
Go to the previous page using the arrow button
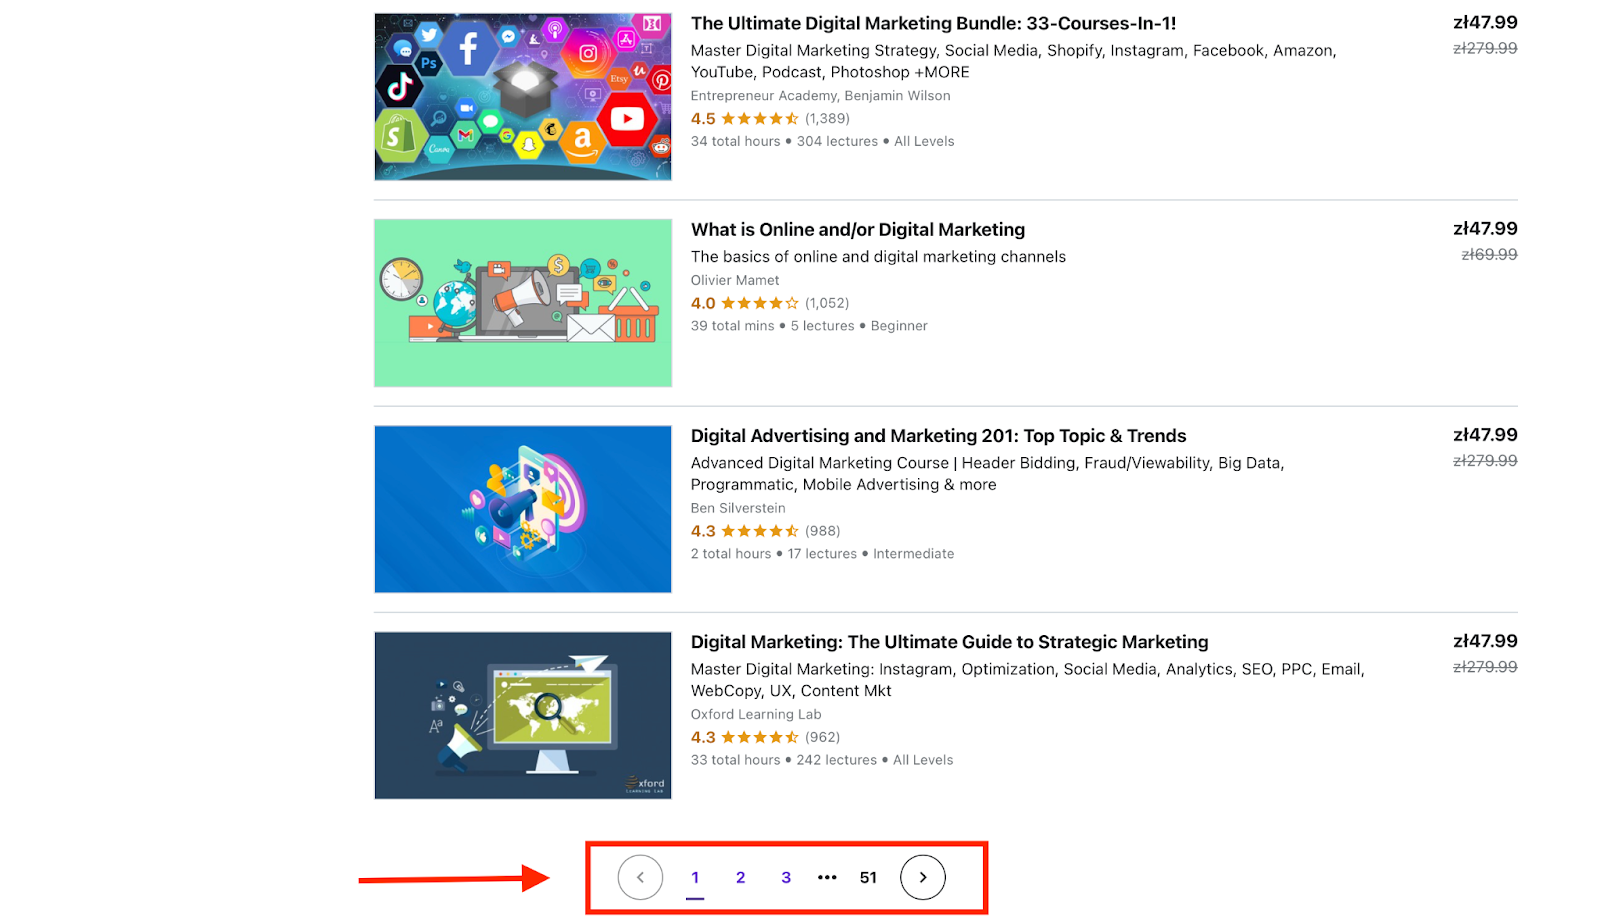coord(640,877)
